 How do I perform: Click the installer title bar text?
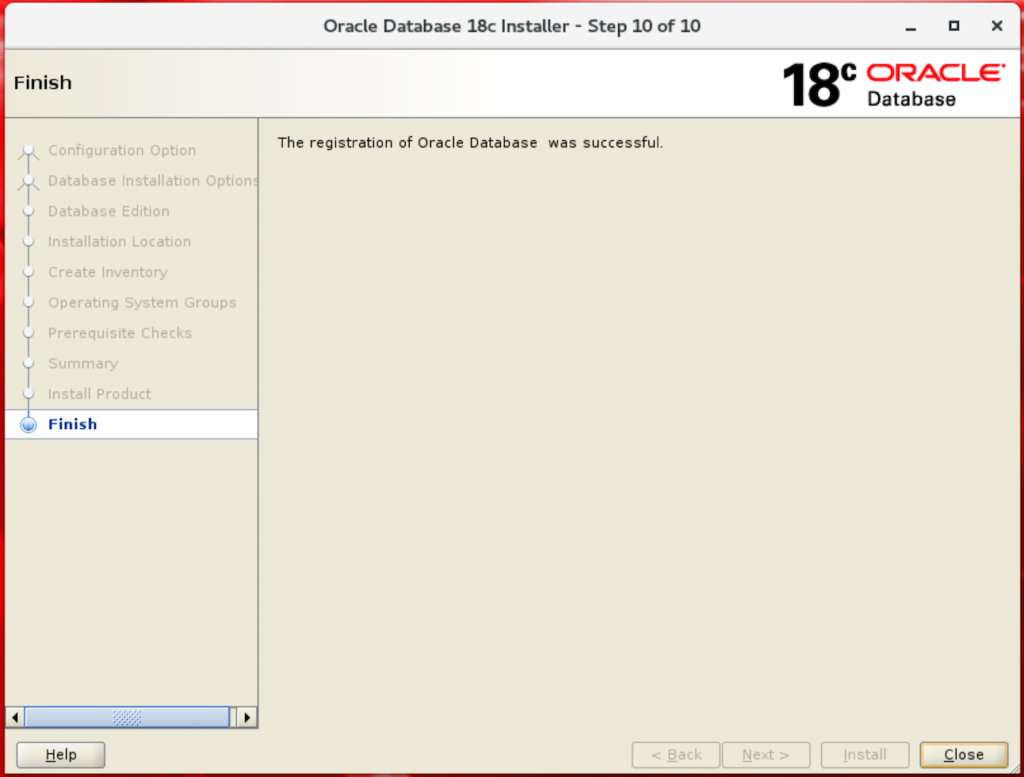click(x=512, y=26)
